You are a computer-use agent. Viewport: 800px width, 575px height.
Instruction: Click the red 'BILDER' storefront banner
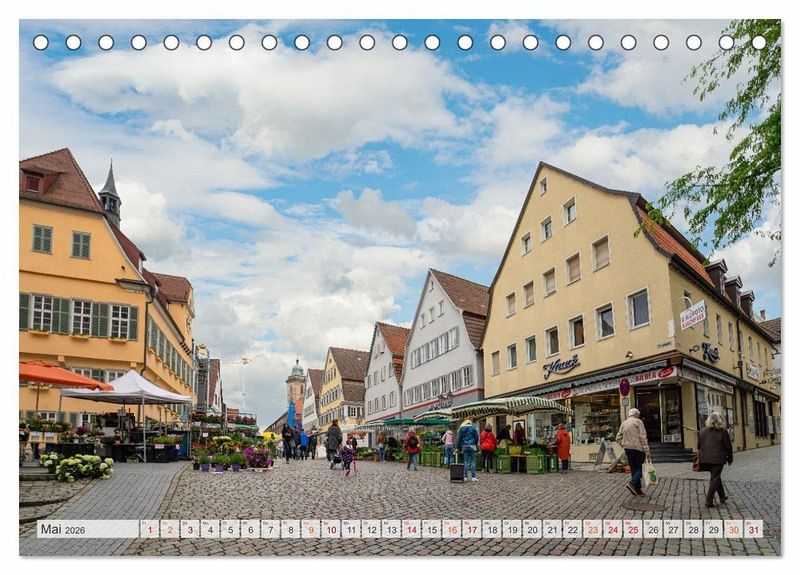point(651,375)
